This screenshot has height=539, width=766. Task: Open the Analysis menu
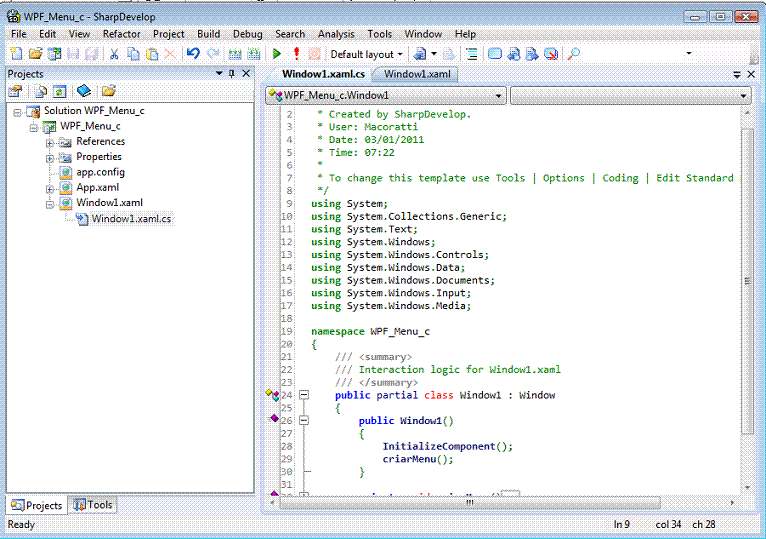[336, 34]
